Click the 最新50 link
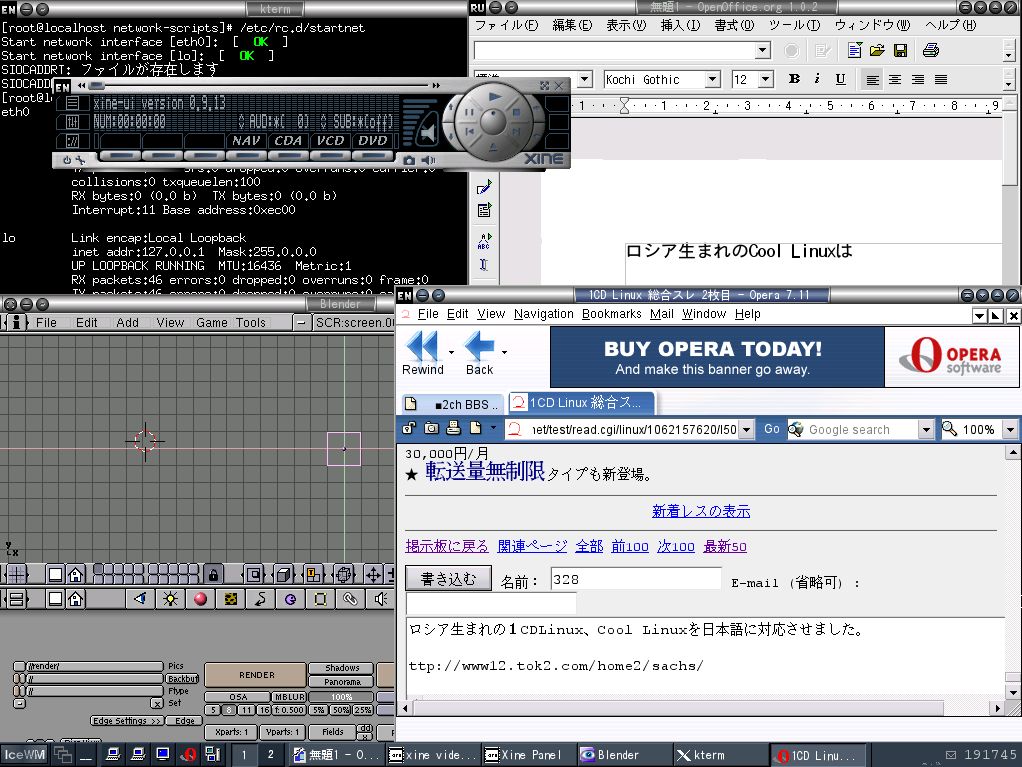The image size is (1022, 767). click(725, 546)
